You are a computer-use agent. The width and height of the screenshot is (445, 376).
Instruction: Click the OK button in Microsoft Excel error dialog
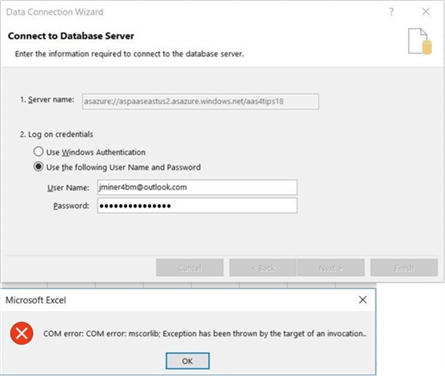click(187, 361)
